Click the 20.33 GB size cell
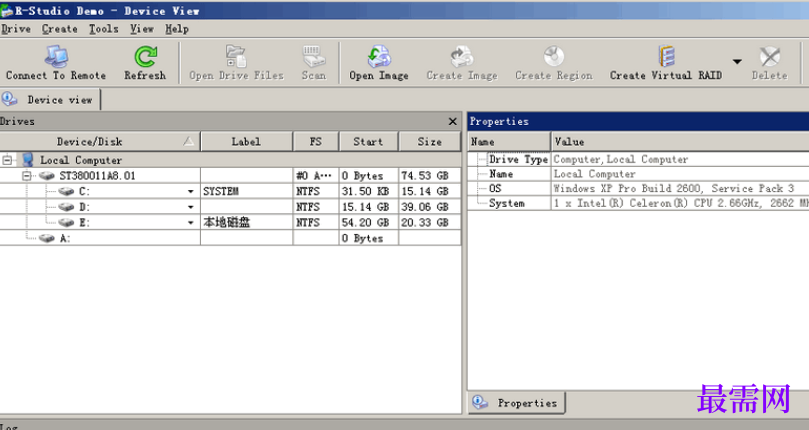Viewport: 809px width, 430px height. click(x=429, y=222)
